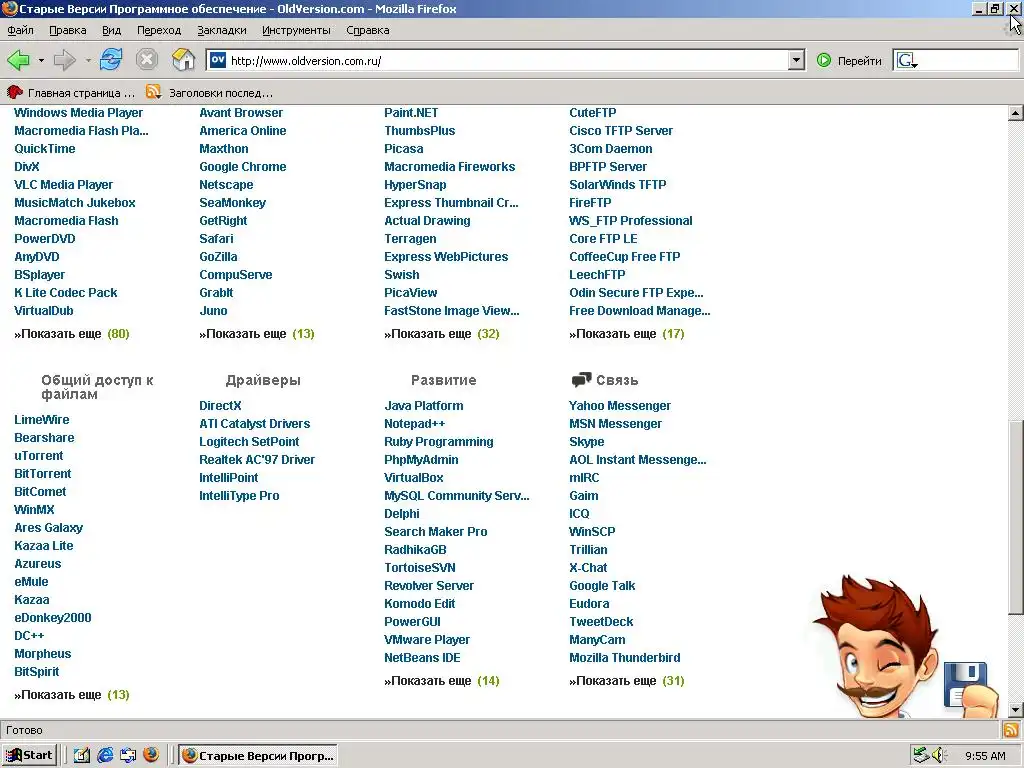1024x768 pixels.
Task: Open the FireFTP link
Action: pyautogui.click(x=590, y=202)
